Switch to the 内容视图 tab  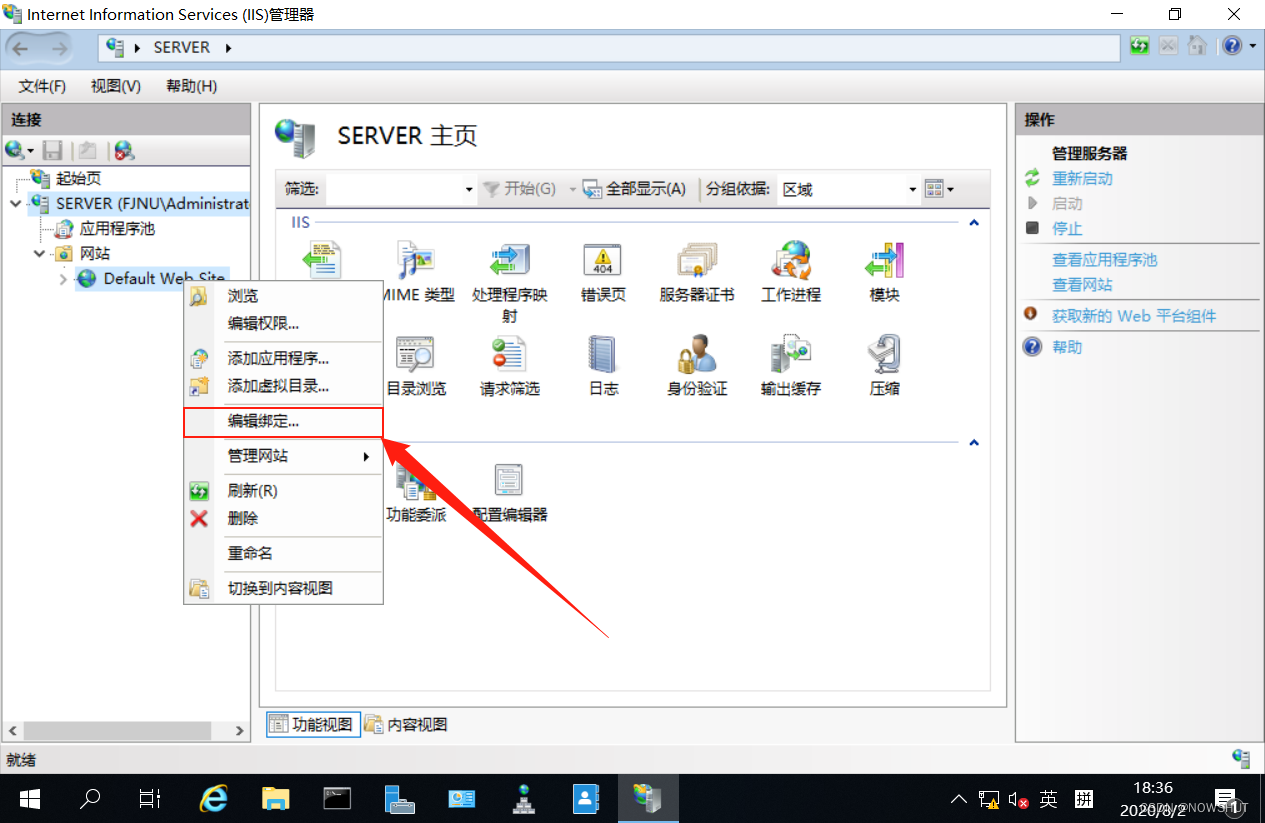(x=406, y=725)
